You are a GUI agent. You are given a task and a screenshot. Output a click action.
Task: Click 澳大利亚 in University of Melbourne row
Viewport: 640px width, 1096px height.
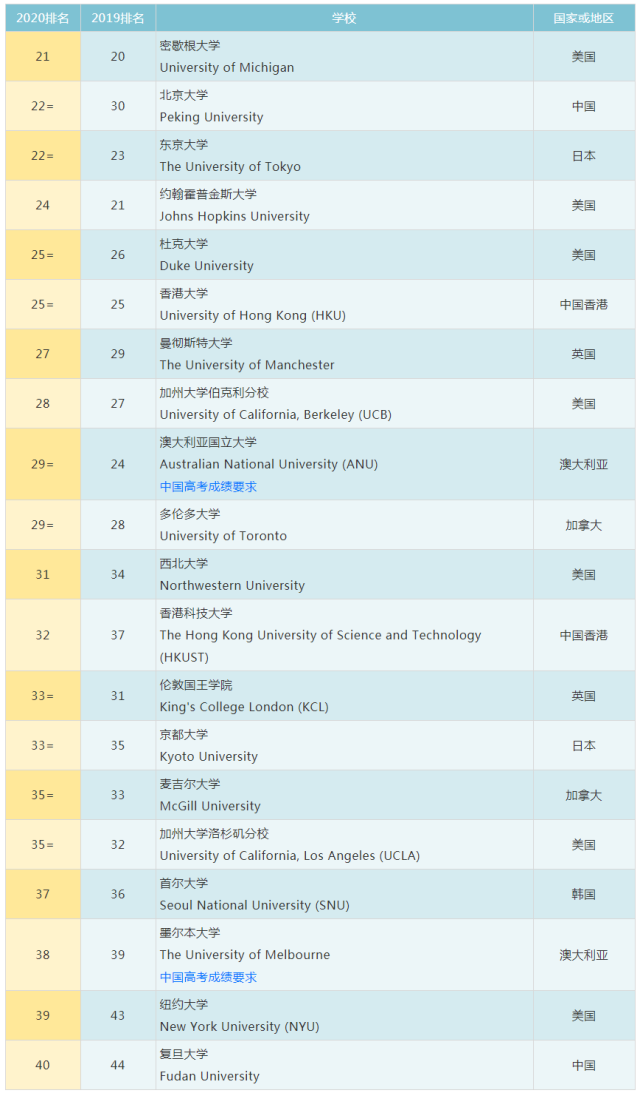tap(584, 955)
